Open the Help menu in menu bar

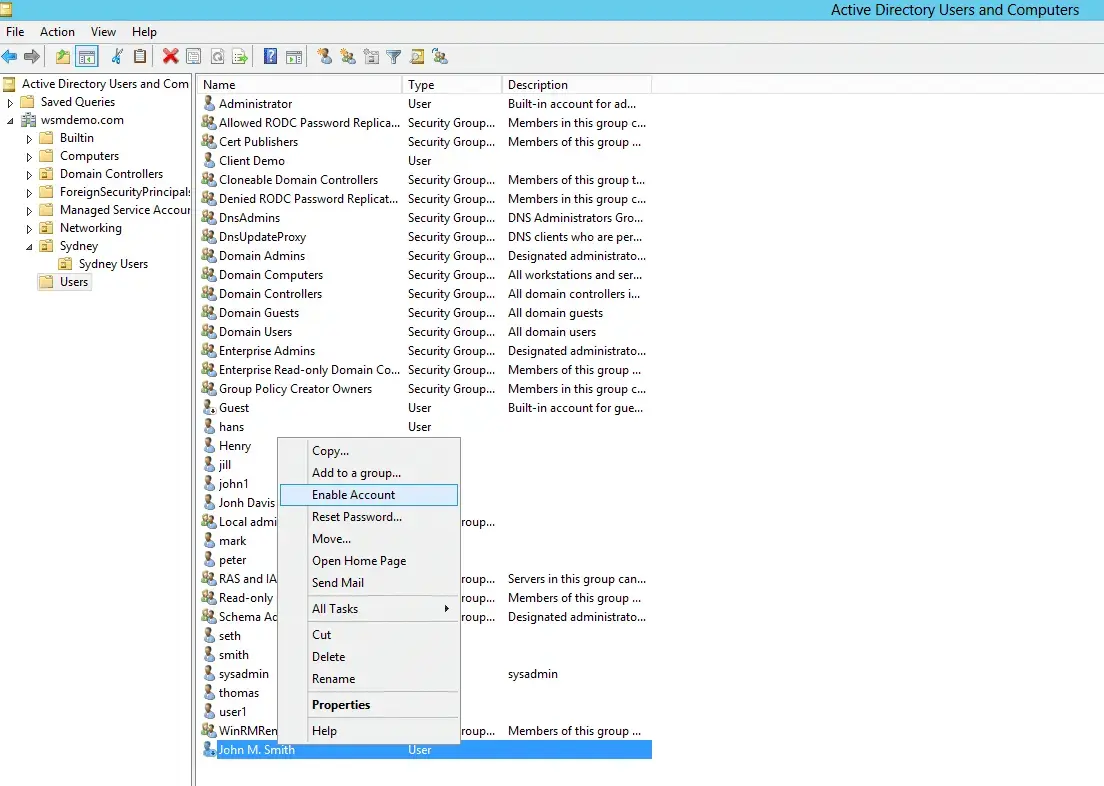pos(144,32)
